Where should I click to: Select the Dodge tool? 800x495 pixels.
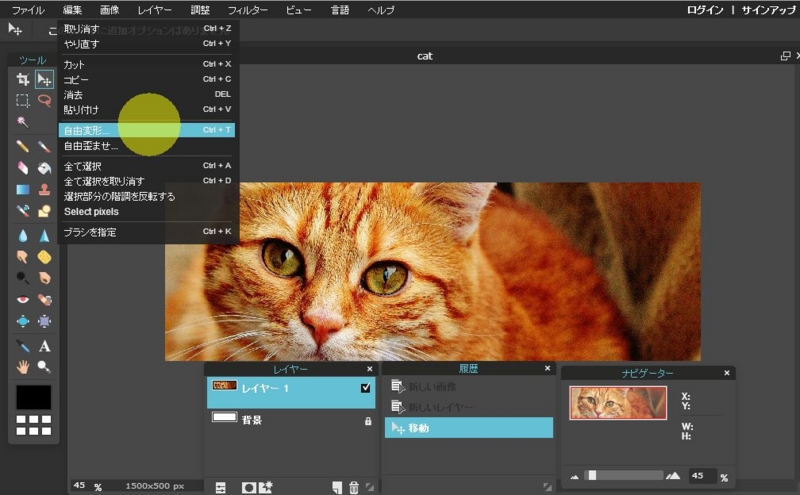coord(22,278)
